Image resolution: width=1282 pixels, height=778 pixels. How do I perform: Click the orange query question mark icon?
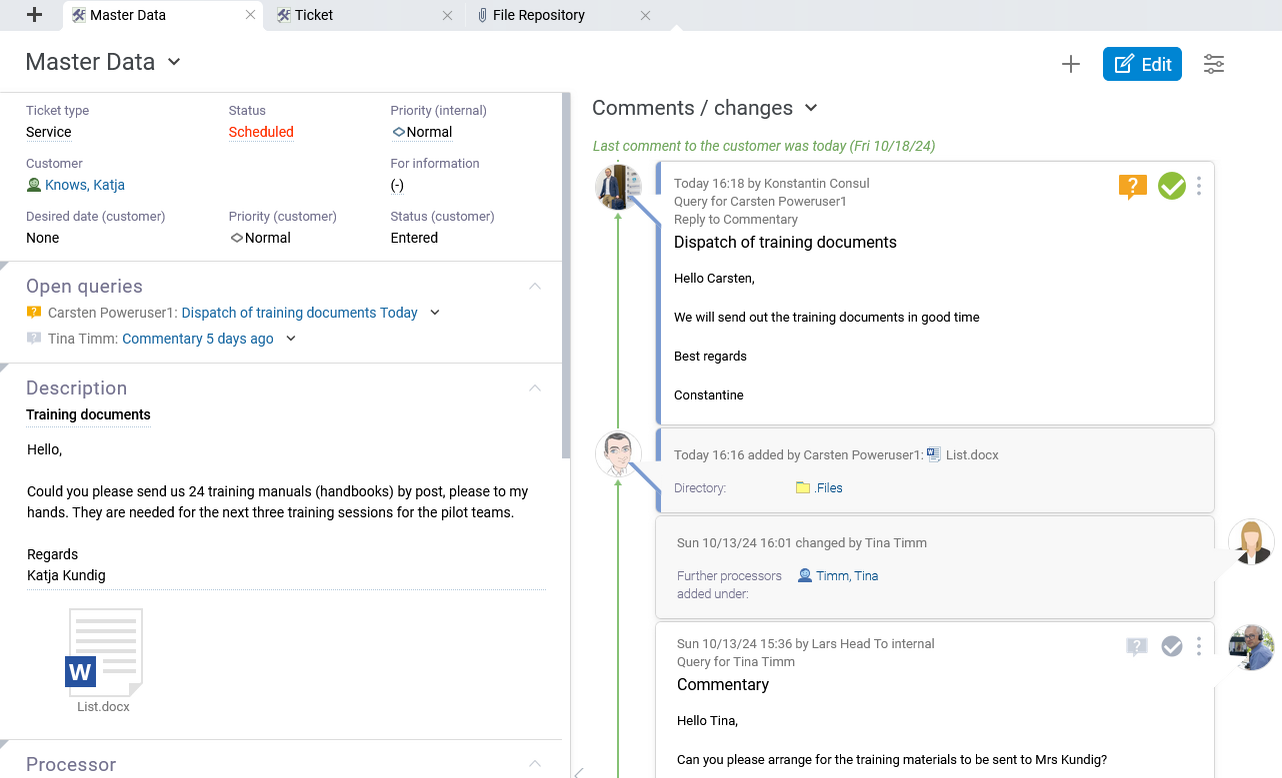(x=1132, y=186)
